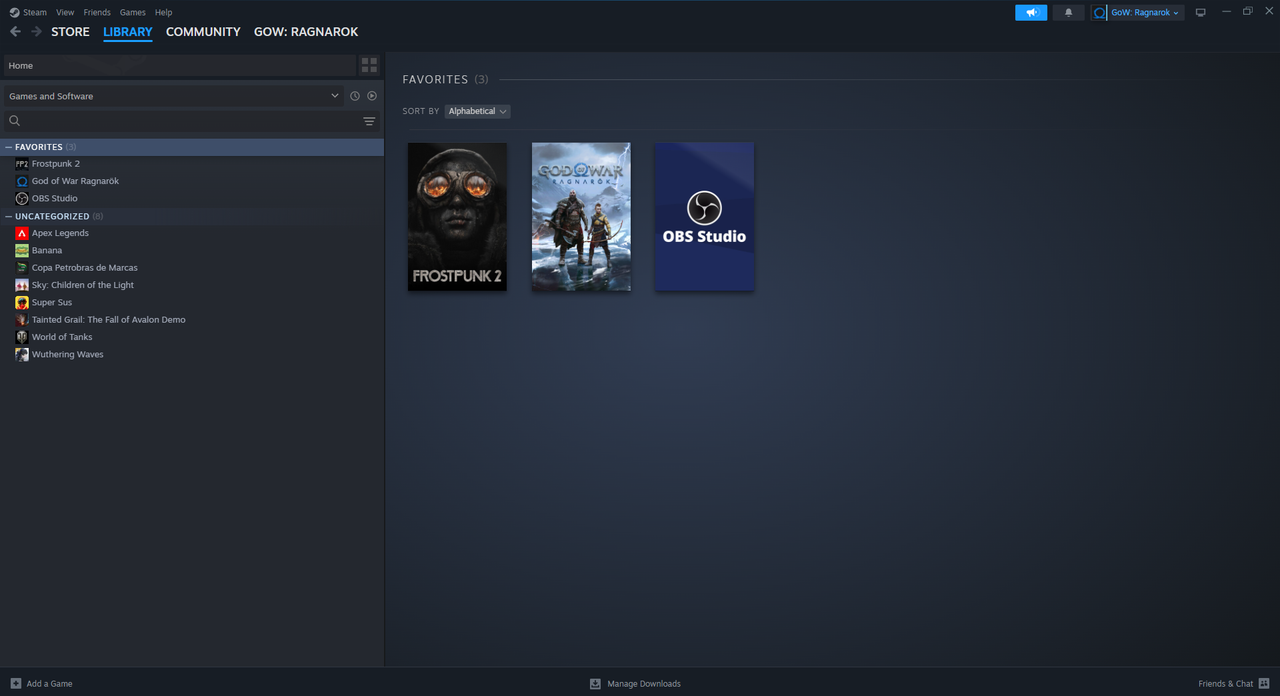Open Friends & Chat label
This screenshot has height=696, width=1280.
click(1225, 684)
